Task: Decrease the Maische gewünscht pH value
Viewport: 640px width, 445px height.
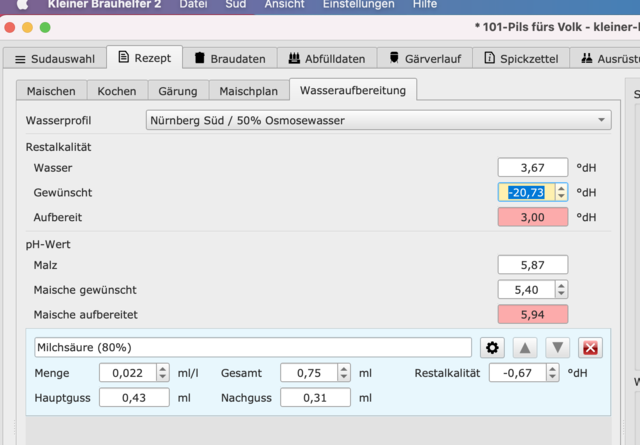Action: [561, 294]
